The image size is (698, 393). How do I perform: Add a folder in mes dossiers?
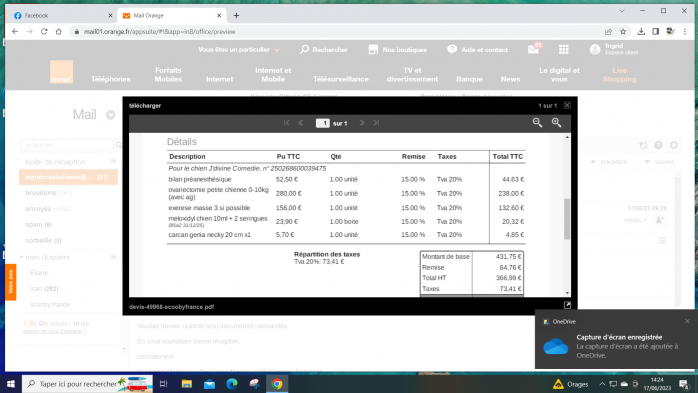coord(113,257)
